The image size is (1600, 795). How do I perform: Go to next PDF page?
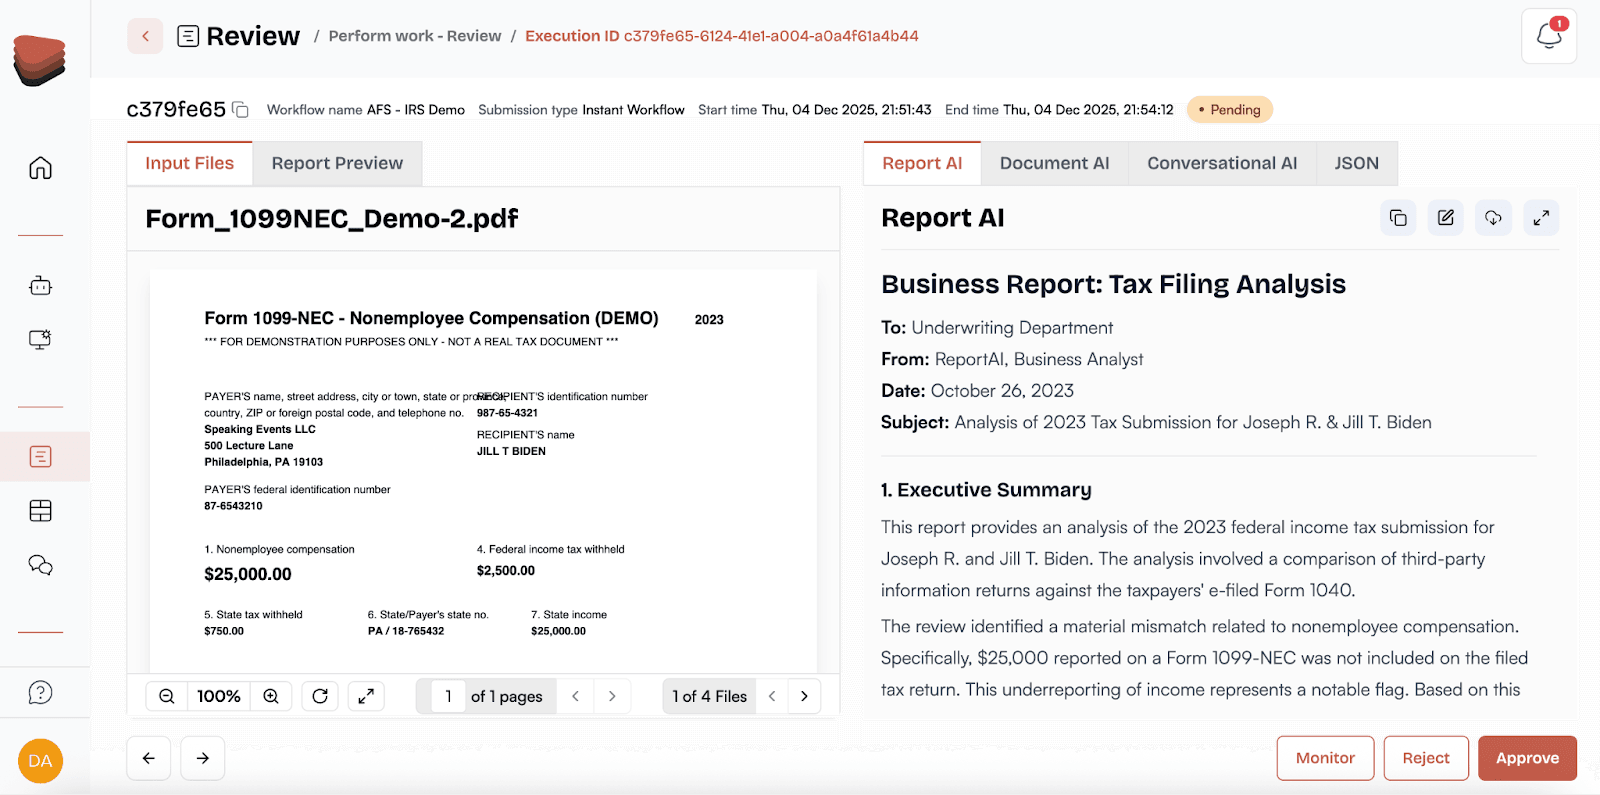(612, 696)
